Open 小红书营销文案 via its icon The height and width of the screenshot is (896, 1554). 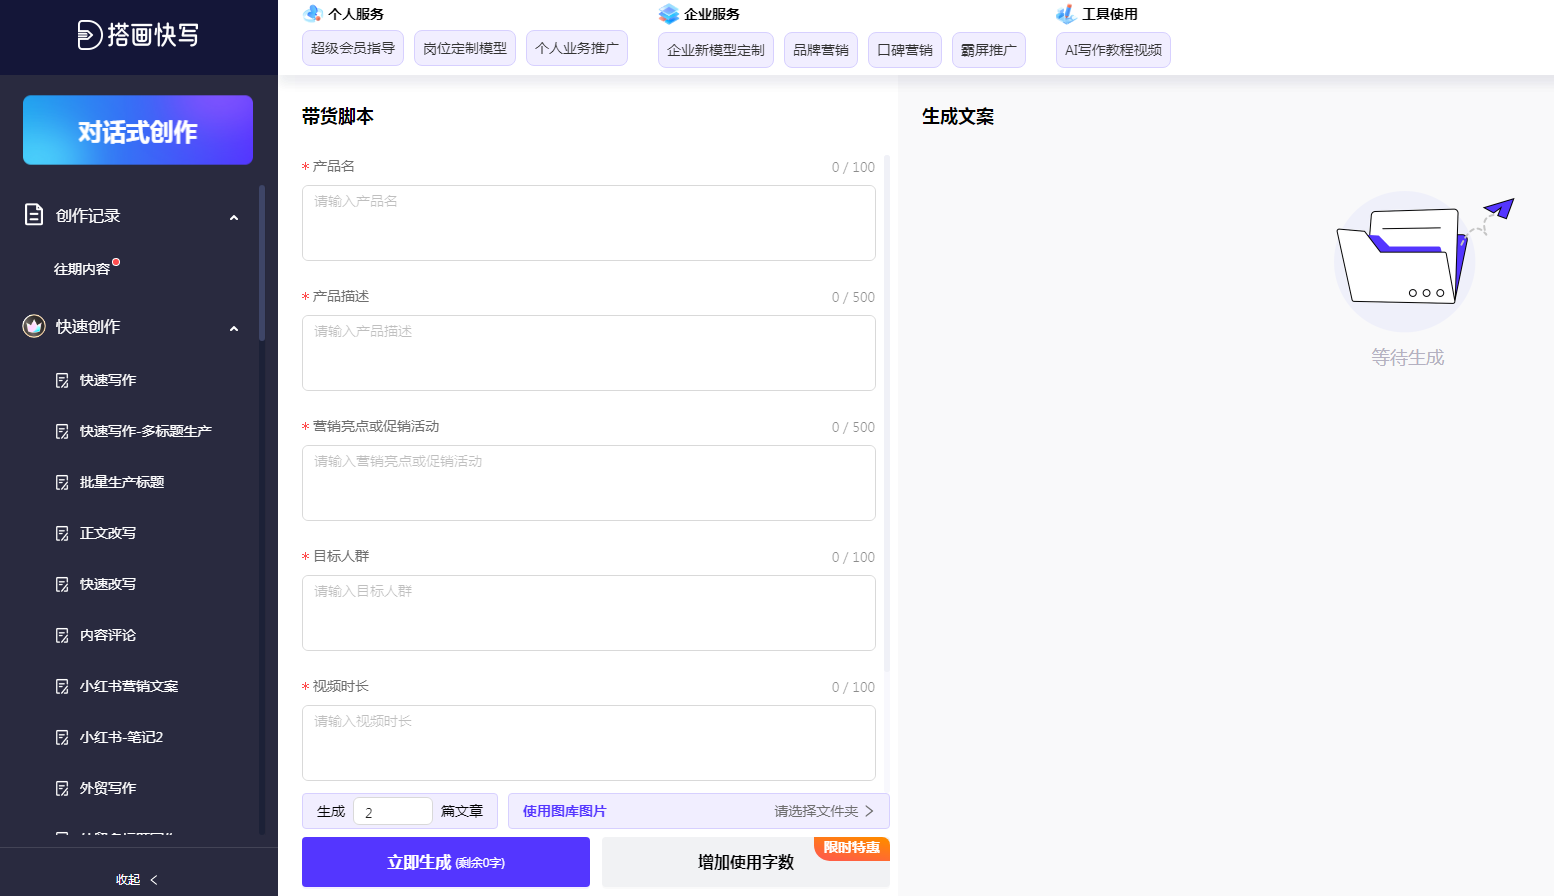pyautogui.click(x=61, y=686)
